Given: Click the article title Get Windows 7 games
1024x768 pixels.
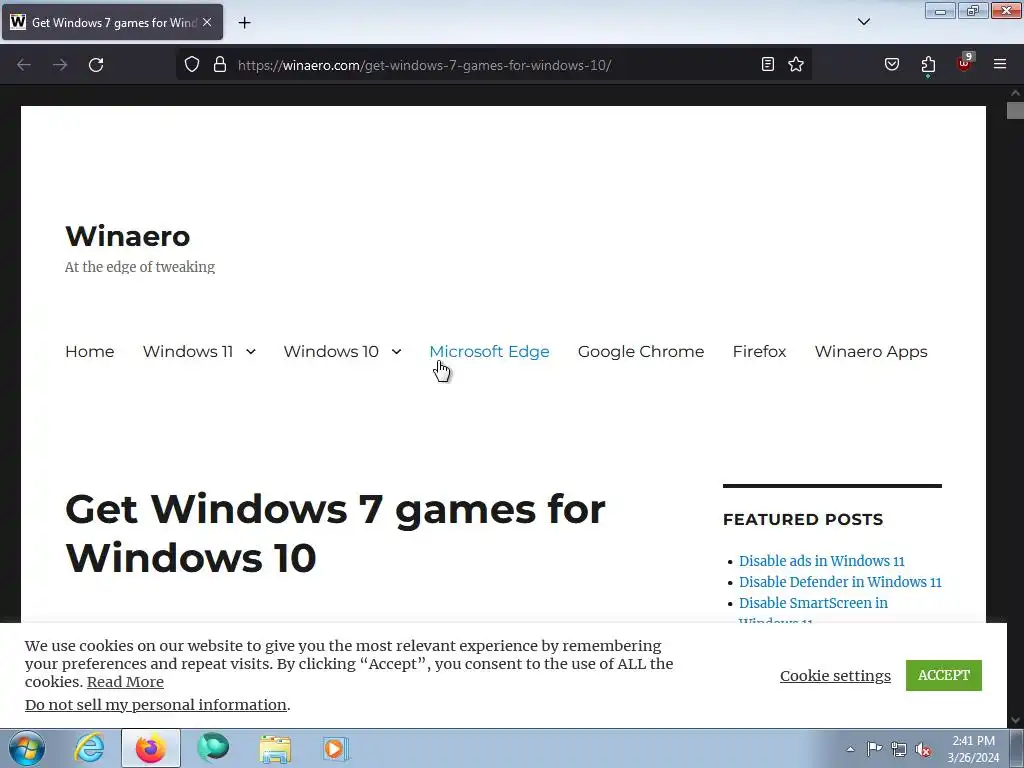Looking at the screenshot, I should (x=335, y=534).
